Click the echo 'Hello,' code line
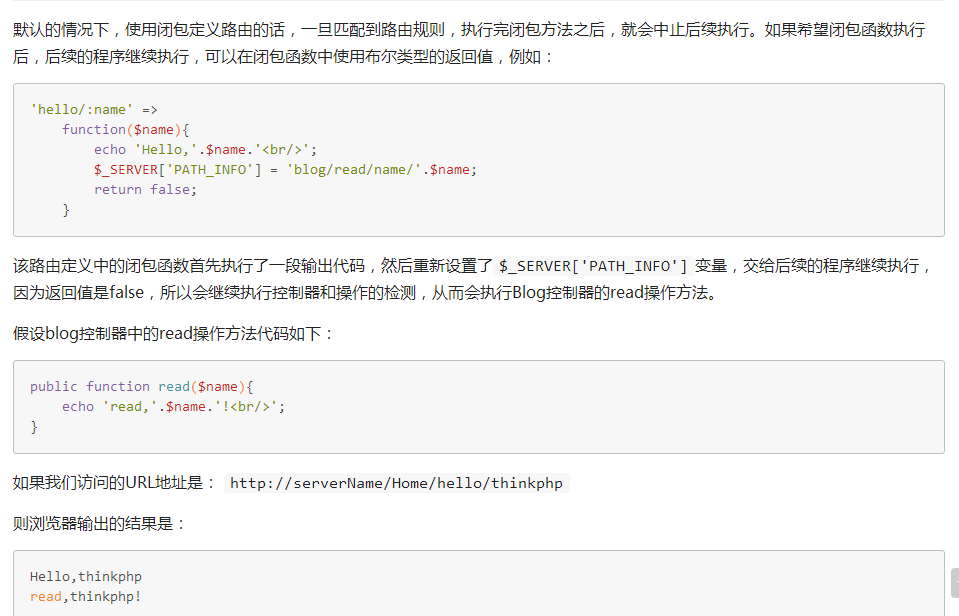Screen dimensions: 959x616 [205, 150]
